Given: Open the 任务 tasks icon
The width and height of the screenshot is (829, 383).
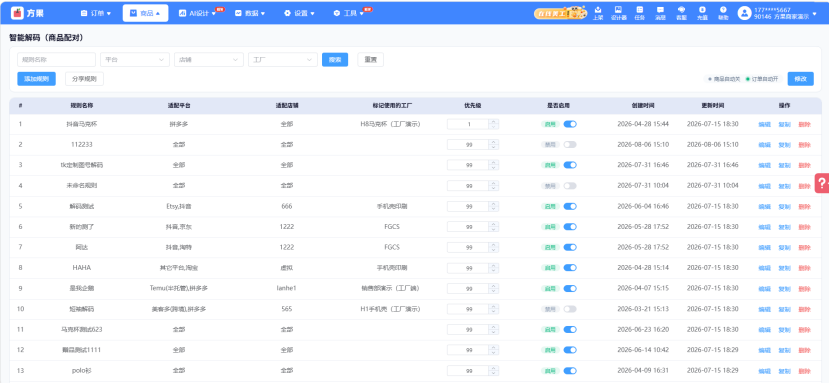Looking at the screenshot, I should tap(640, 13).
